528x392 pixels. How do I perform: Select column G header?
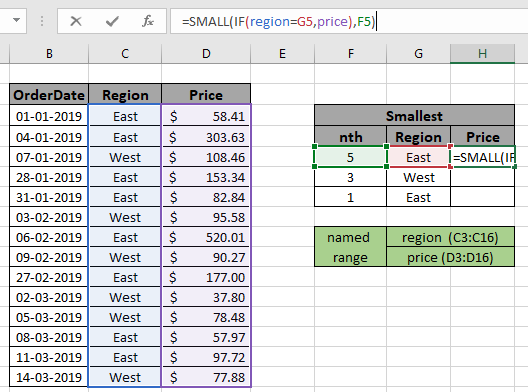(x=419, y=54)
